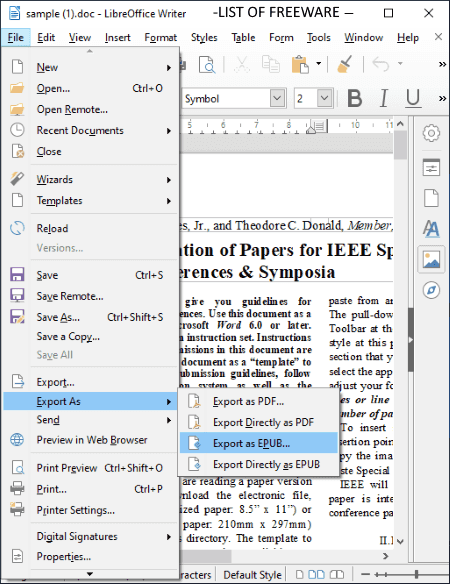
Task: Open the Table menu
Action: click(243, 38)
